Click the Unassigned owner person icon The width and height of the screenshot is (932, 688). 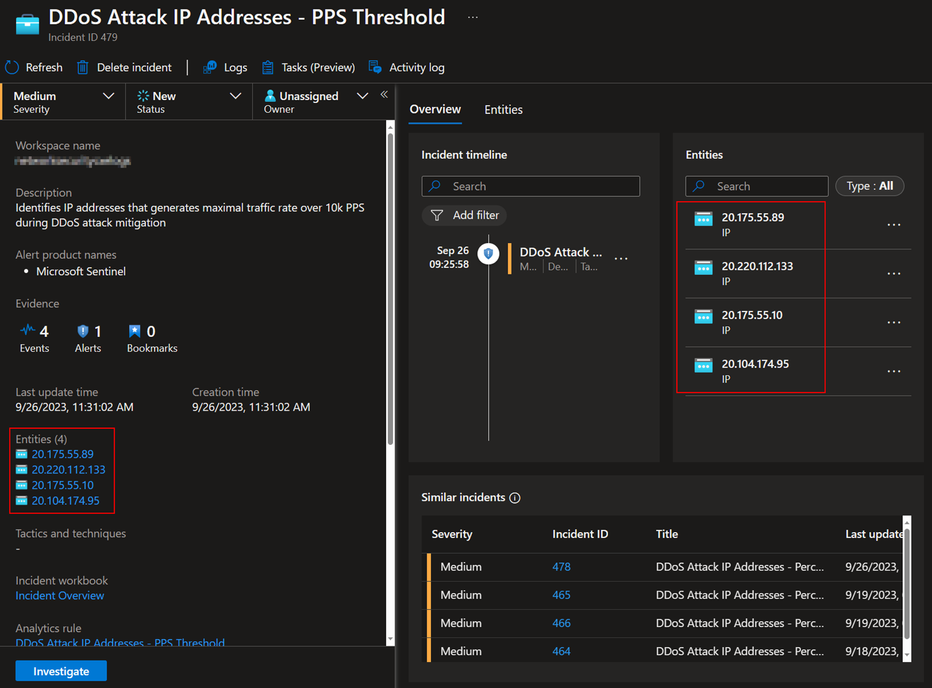[270, 96]
